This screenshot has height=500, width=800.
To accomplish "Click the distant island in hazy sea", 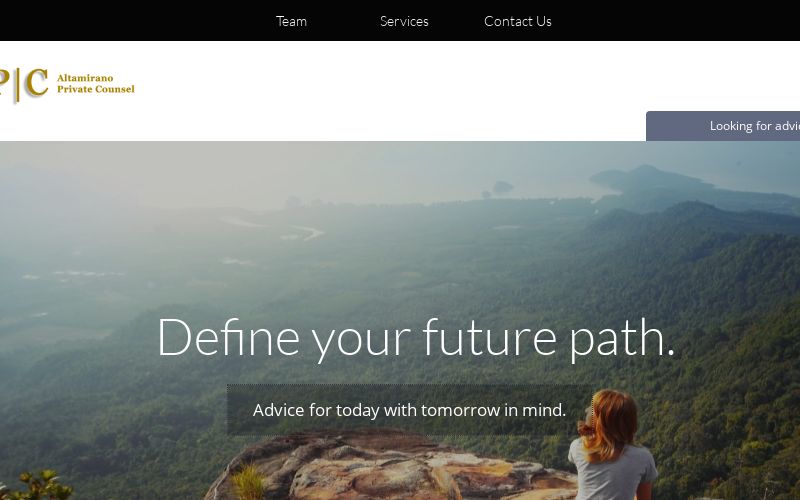I will click(x=503, y=187).
